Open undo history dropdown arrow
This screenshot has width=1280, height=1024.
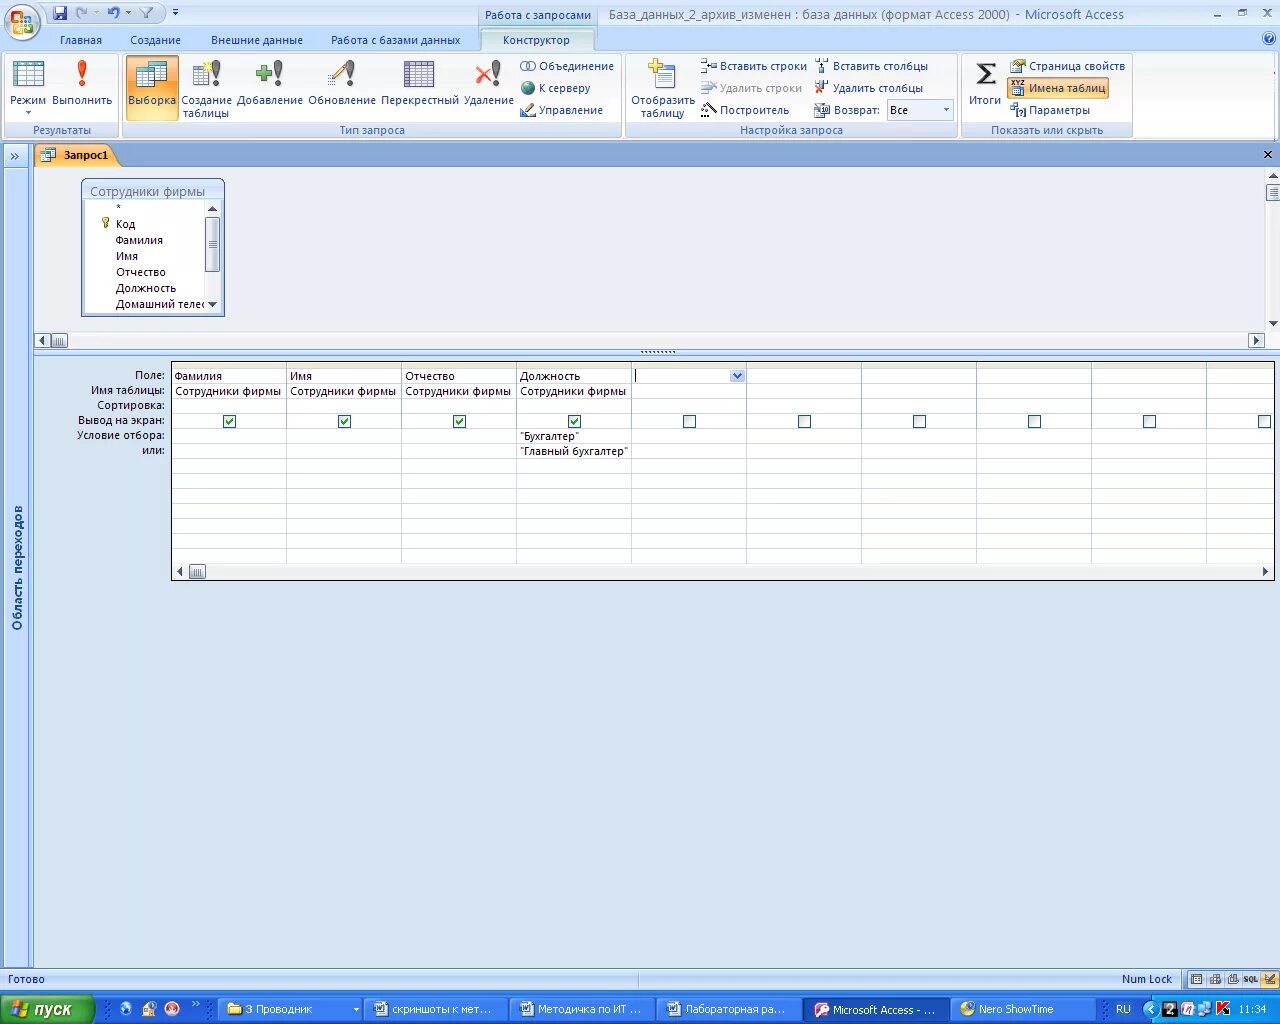(129, 13)
